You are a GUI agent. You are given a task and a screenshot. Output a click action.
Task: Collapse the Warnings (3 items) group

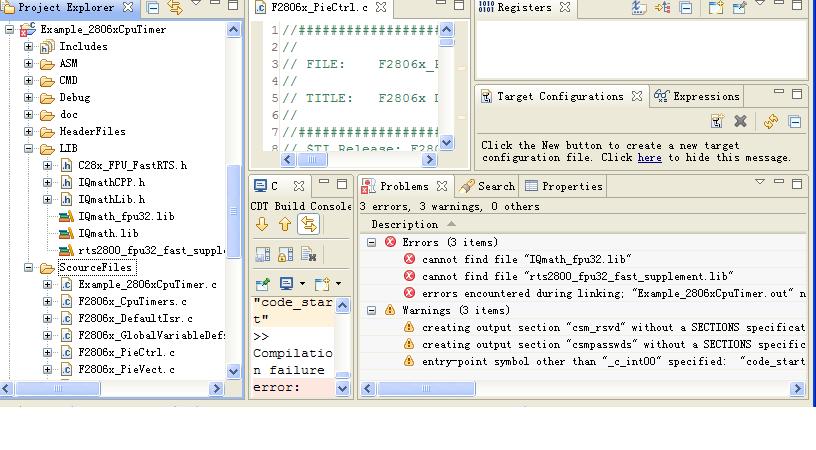(372, 311)
